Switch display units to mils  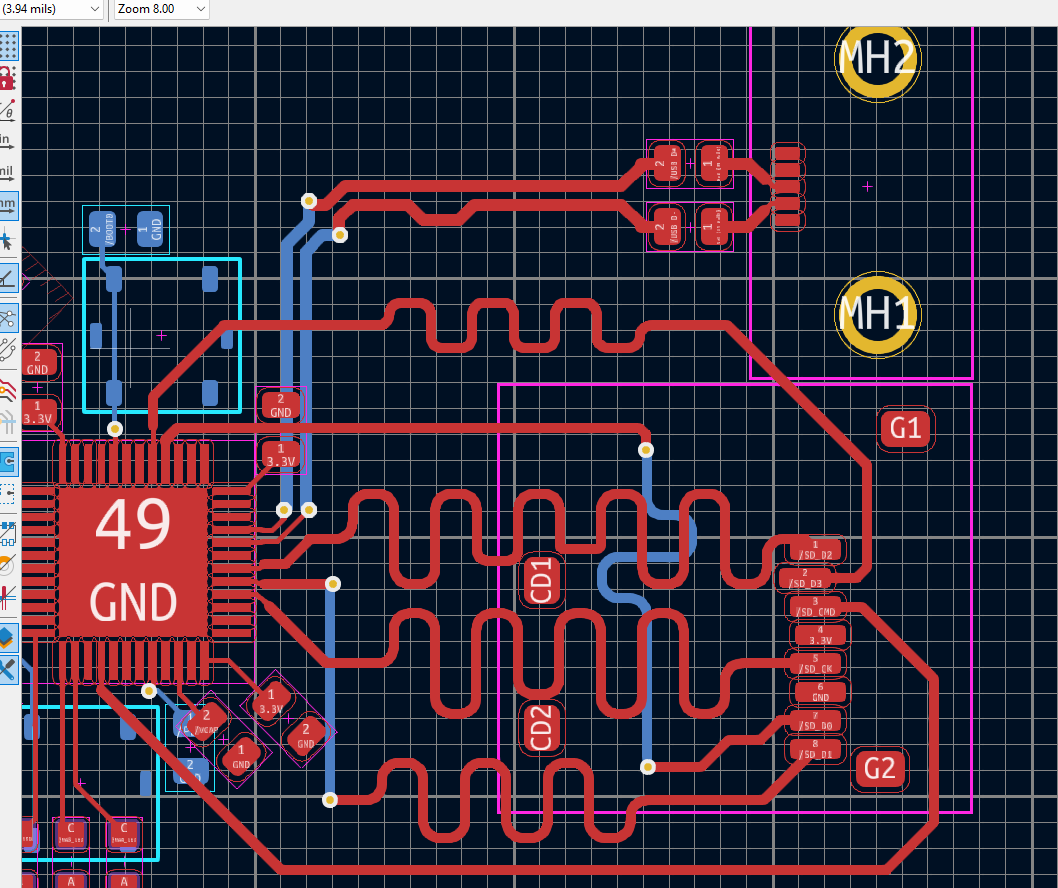click(x=10, y=172)
